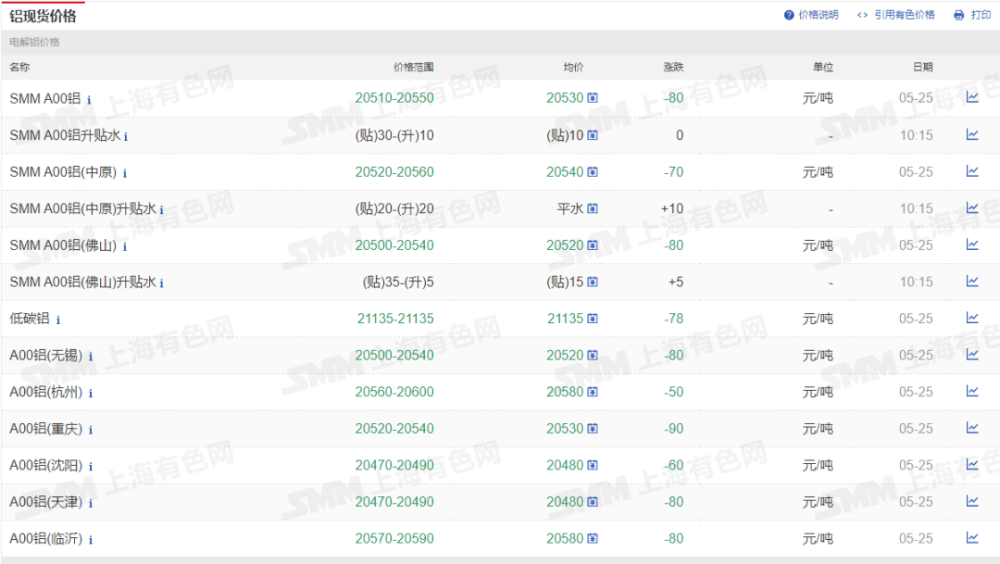Click info icon next to 低碳铝
The width and height of the screenshot is (1000, 564).
[x=58, y=320]
